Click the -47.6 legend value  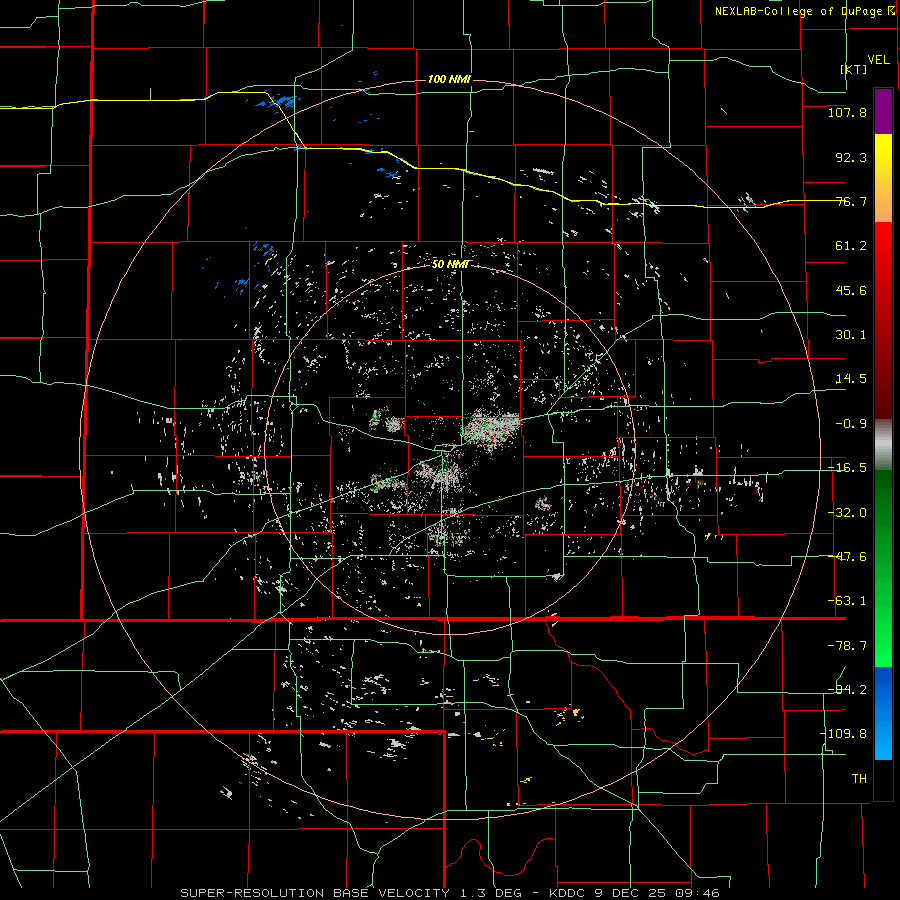pos(847,557)
